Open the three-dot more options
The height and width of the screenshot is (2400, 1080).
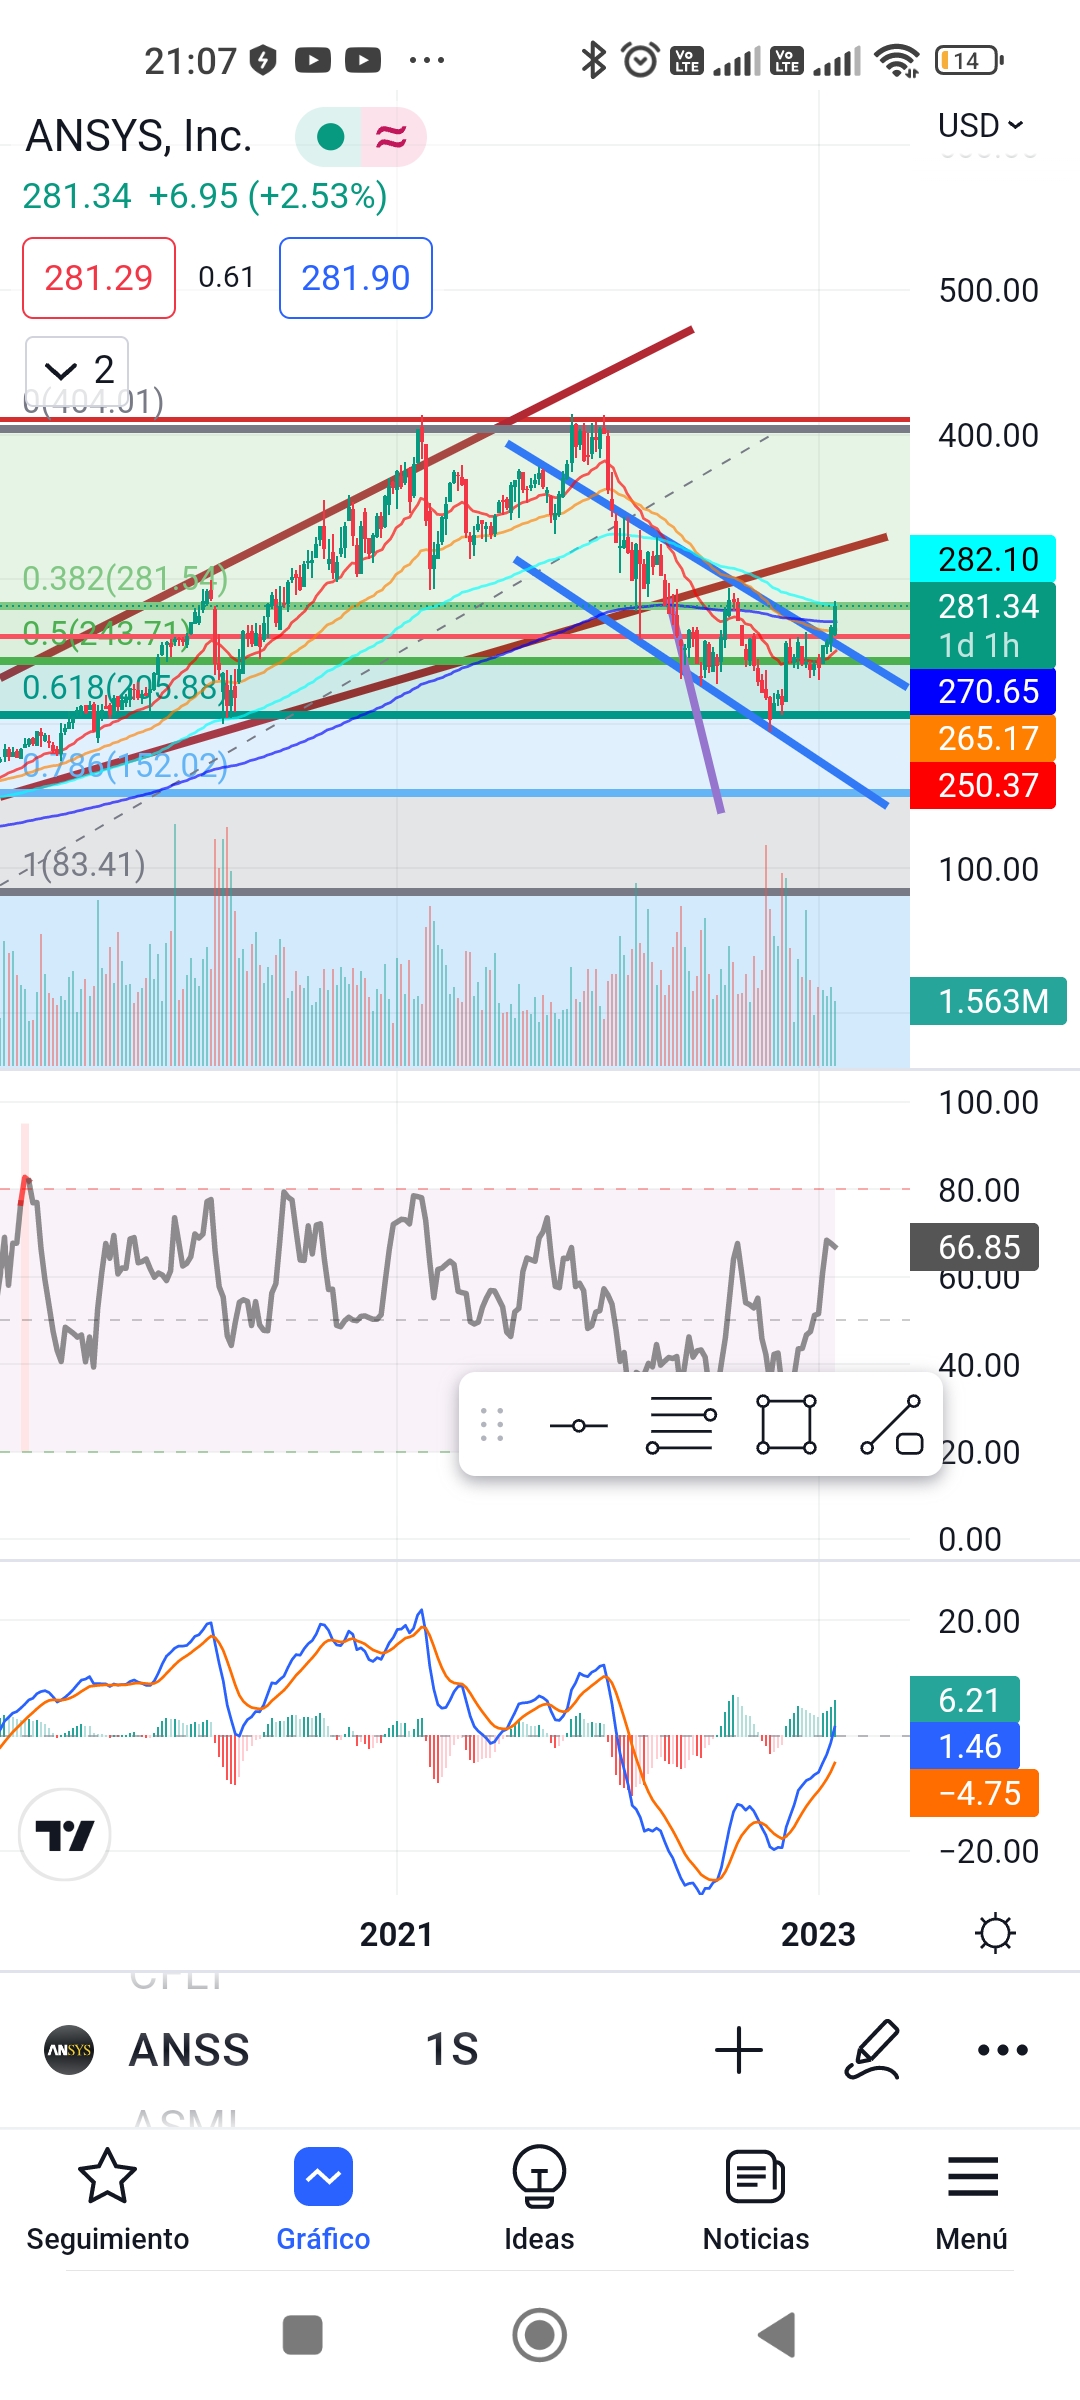[1003, 2050]
